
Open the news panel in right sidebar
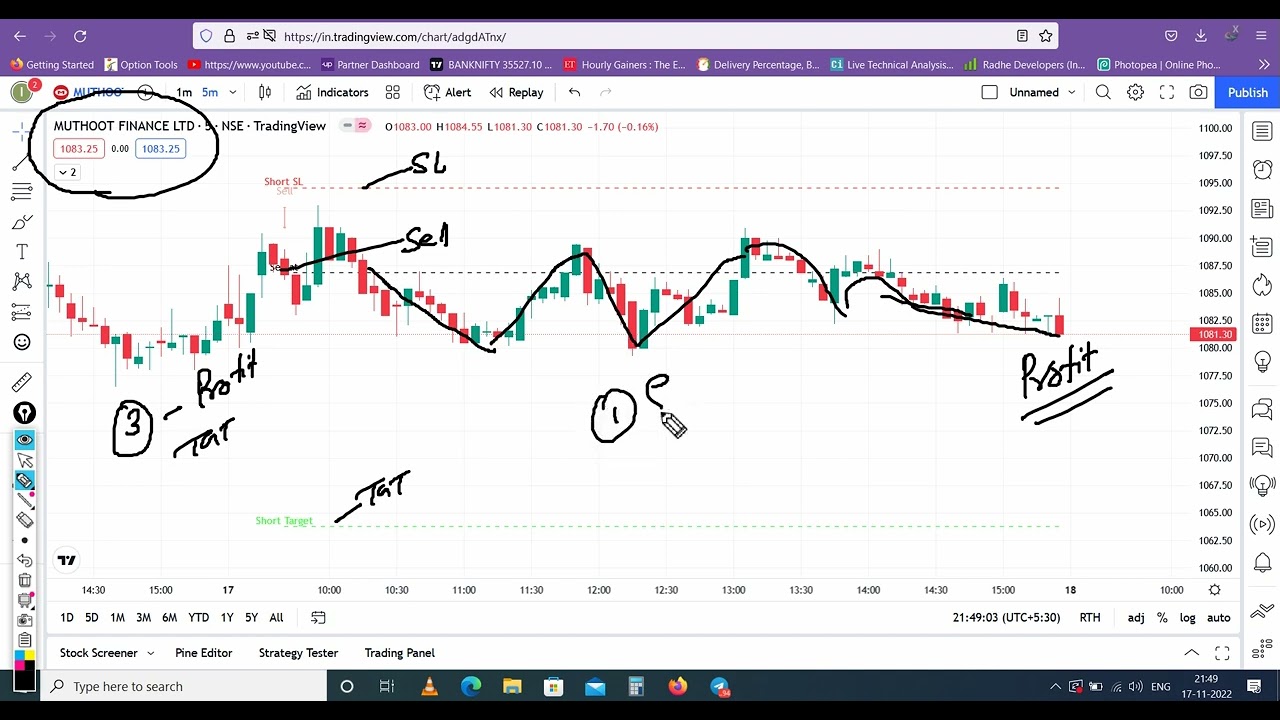tap(1262, 208)
